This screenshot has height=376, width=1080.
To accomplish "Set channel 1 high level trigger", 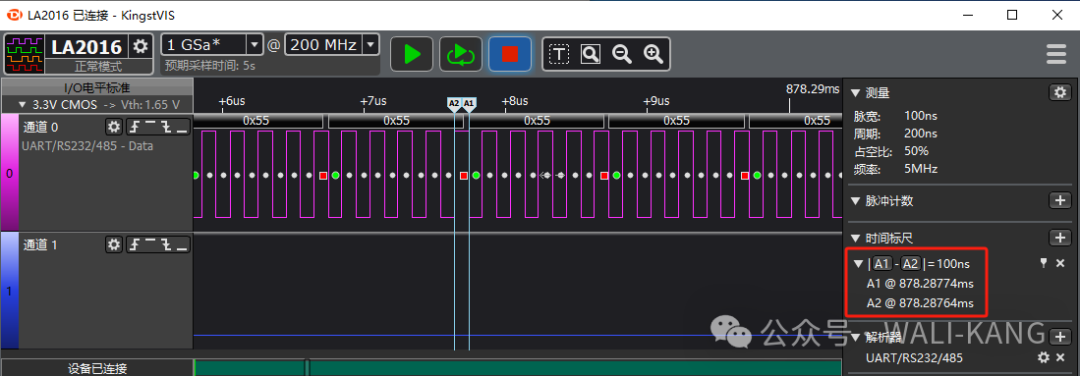I will (x=150, y=244).
